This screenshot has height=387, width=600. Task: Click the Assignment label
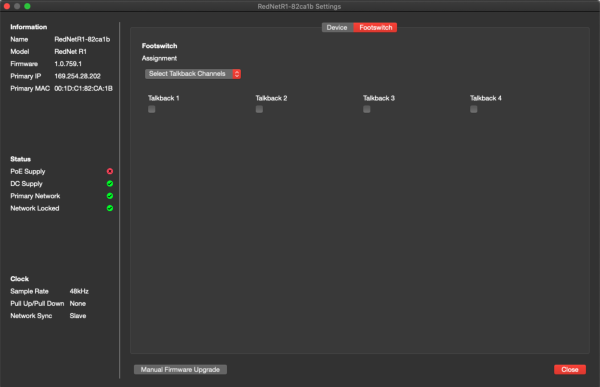[159, 58]
